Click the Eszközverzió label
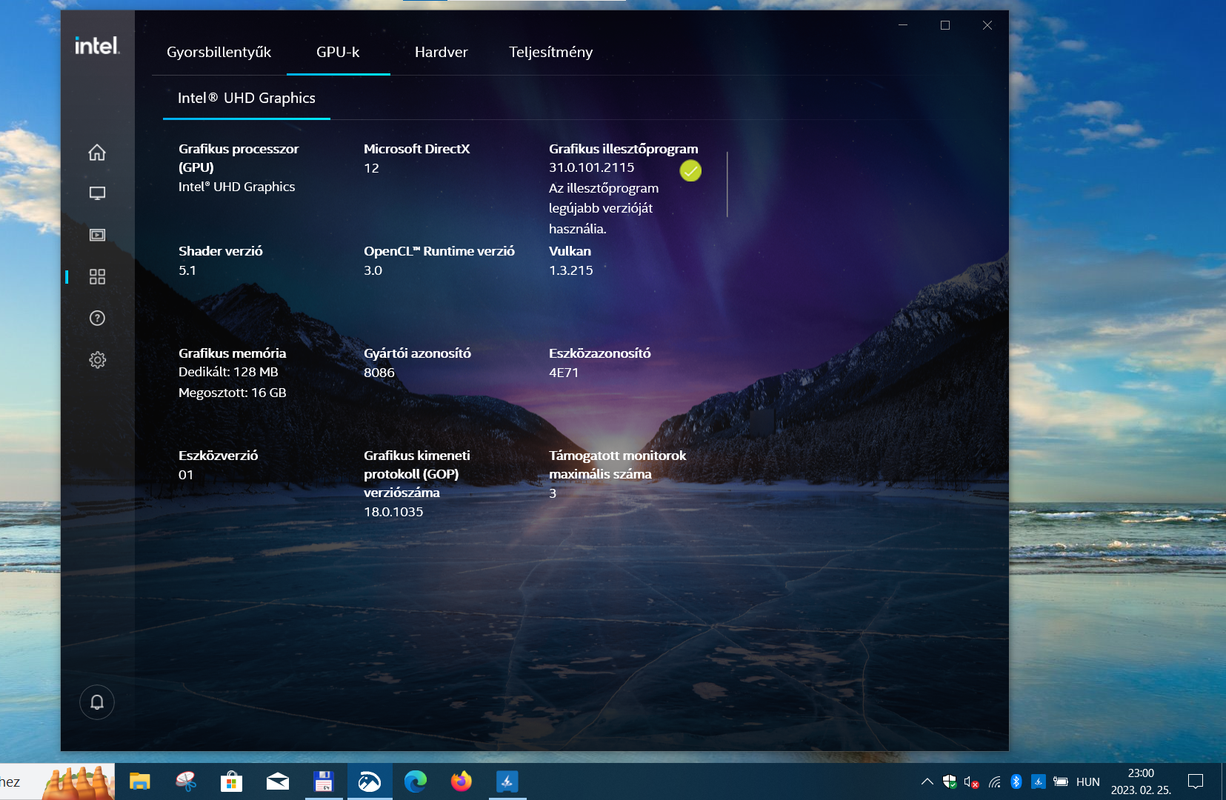The height and width of the screenshot is (800, 1226). [x=218, y=455]
